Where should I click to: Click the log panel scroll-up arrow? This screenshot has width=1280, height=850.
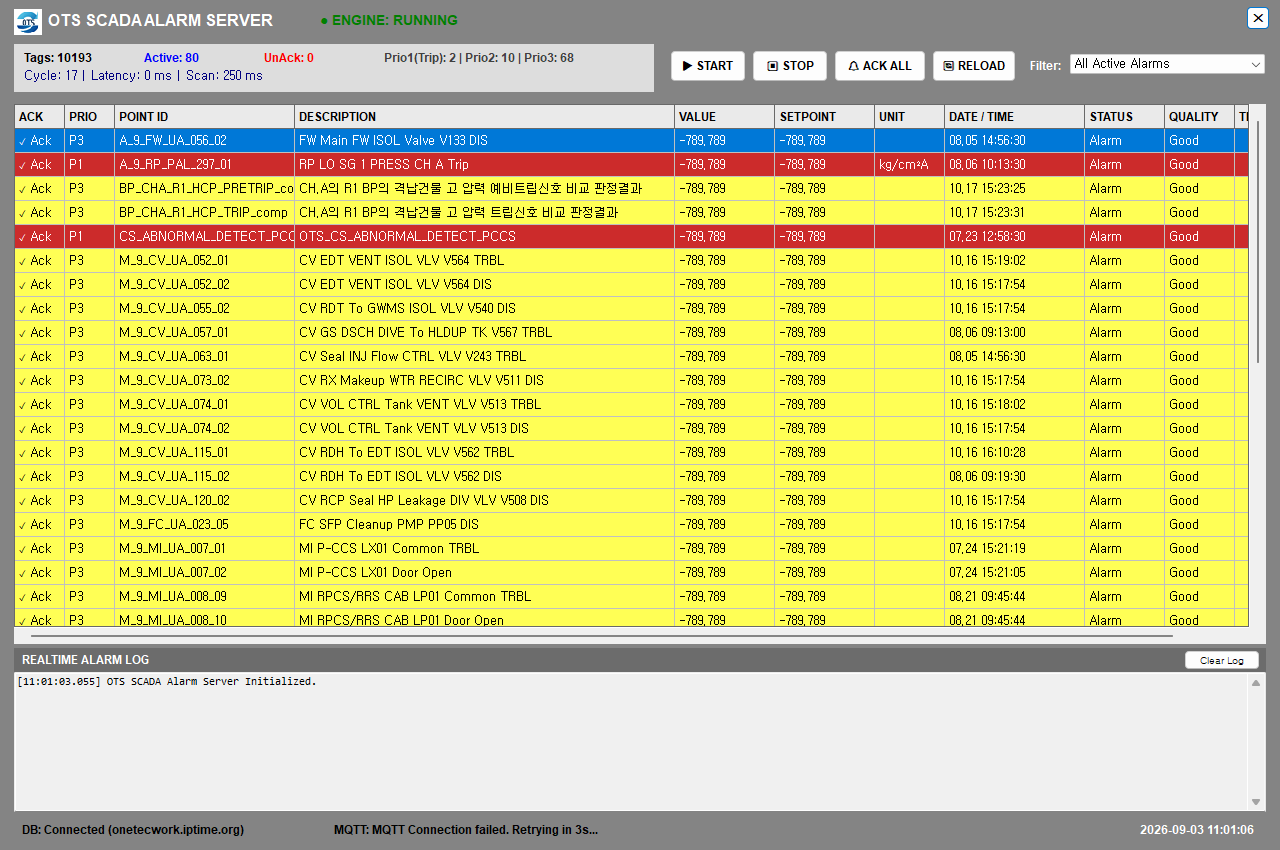[x=1256, y=683]
